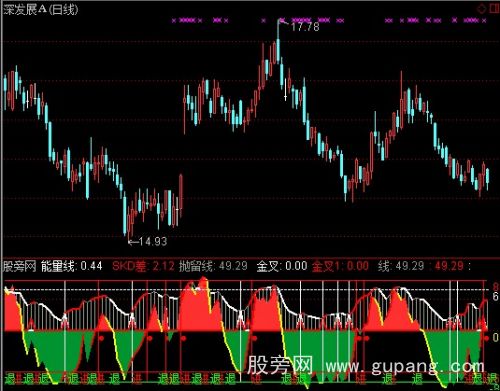Viewport: 500px width, 391px height.
Task: Click the rightmost magenta x marker at chart top
Action: 484,21
